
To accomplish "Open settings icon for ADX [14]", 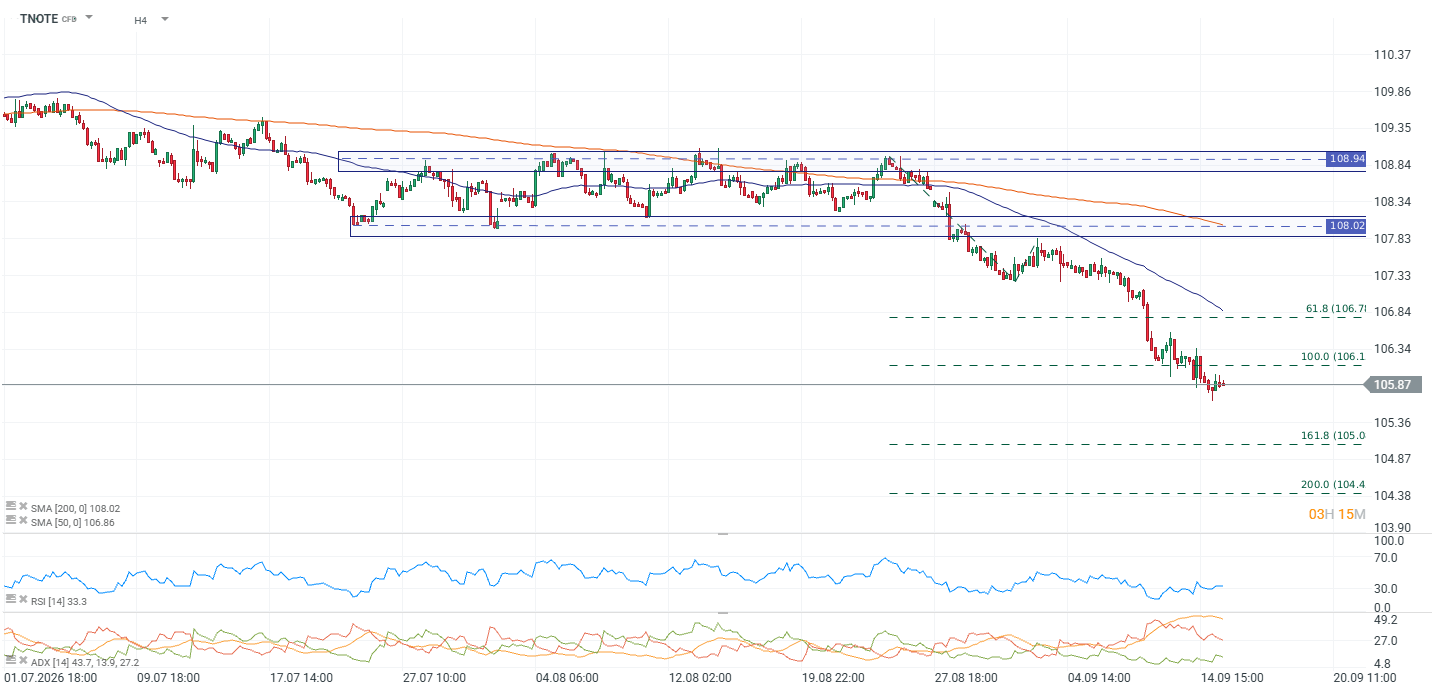I will pyautogui.click(x=10, y=661).
